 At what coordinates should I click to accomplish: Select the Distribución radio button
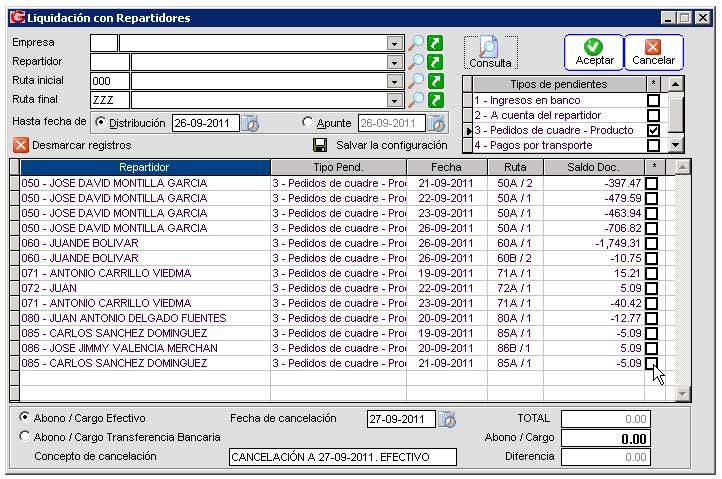click(x=100, y=122)
